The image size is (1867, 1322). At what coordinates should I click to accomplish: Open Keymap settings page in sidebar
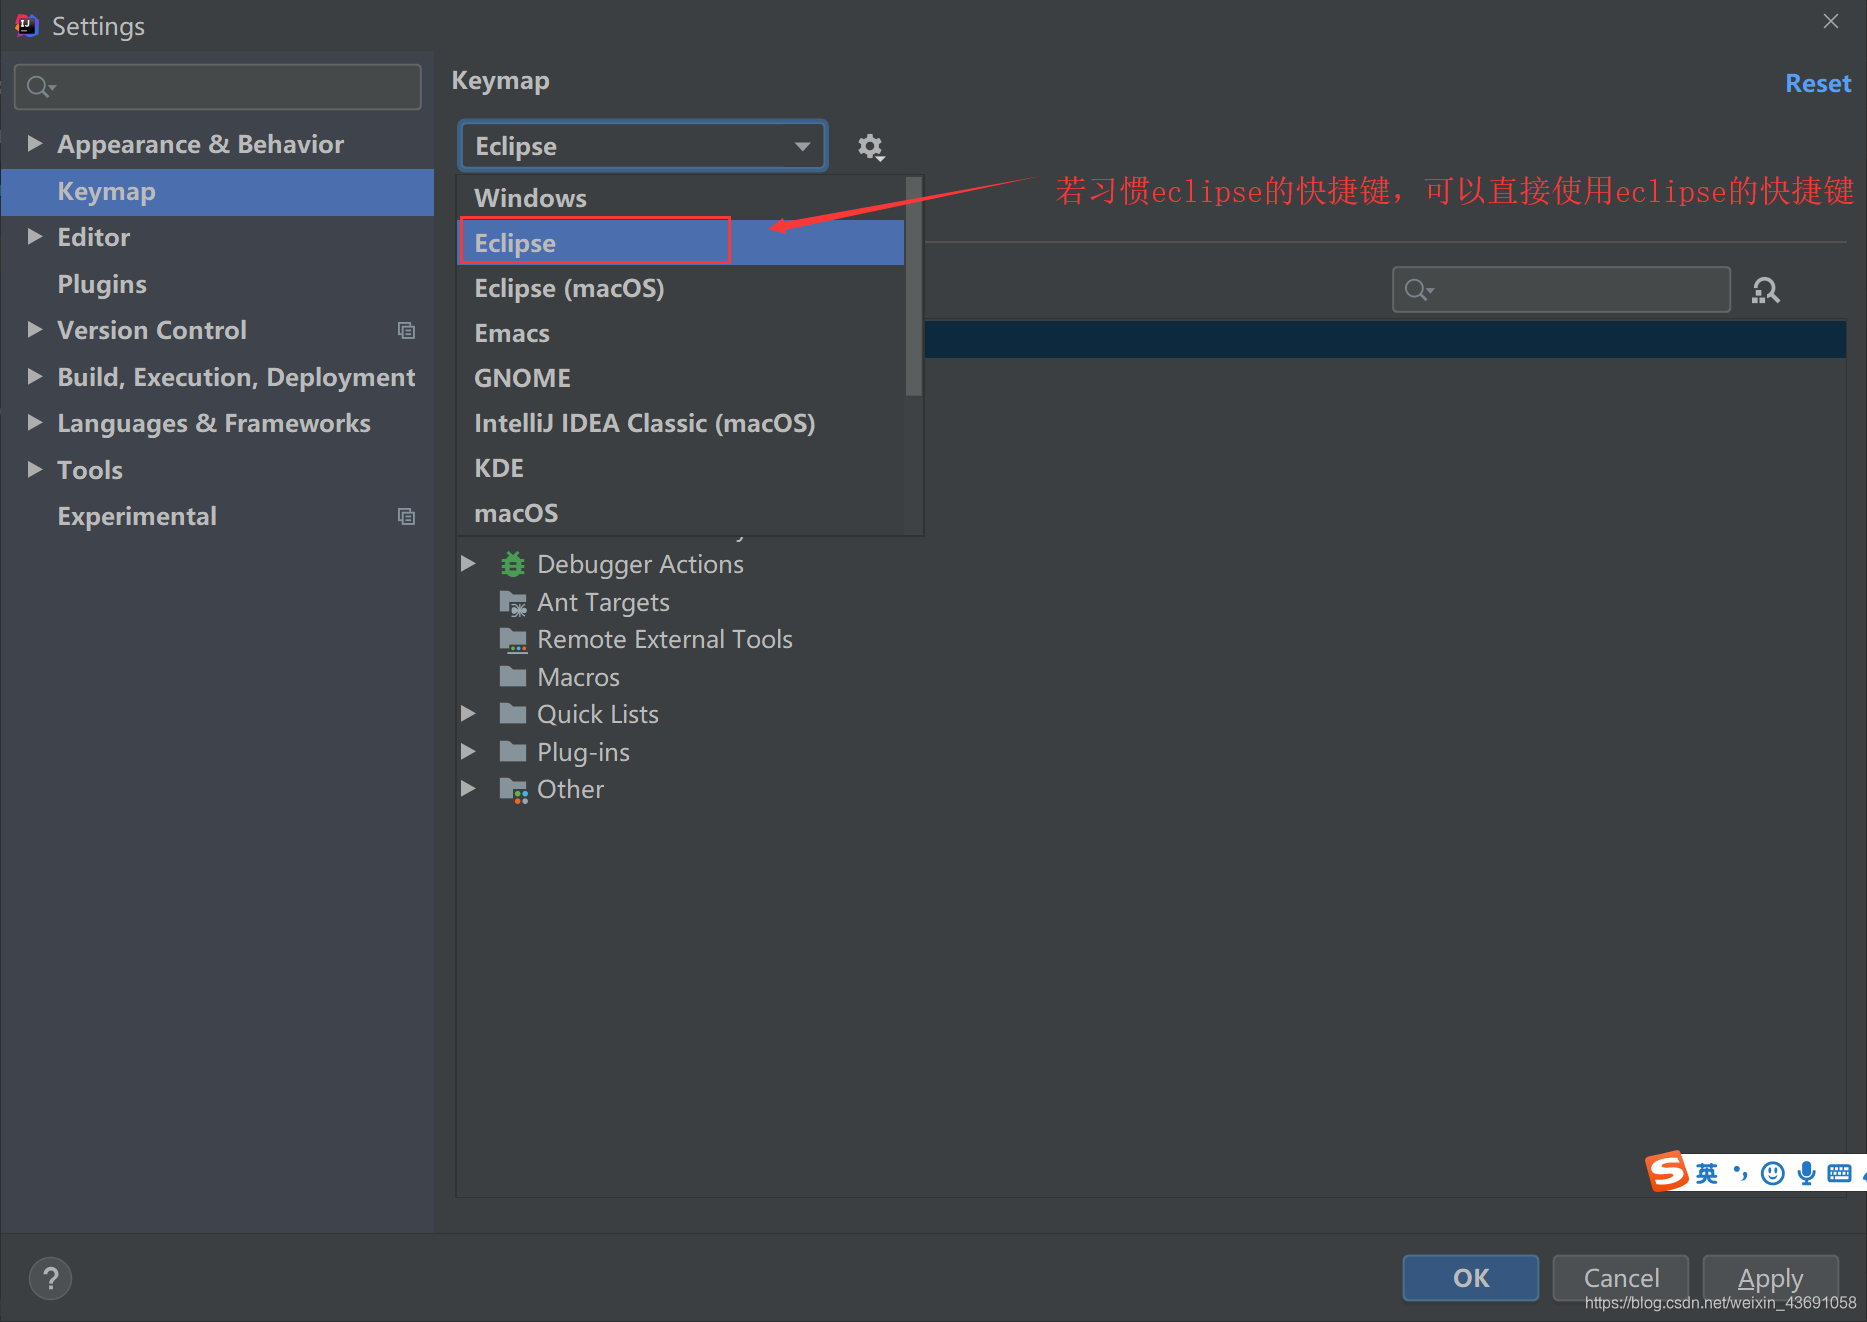point(217,191)
